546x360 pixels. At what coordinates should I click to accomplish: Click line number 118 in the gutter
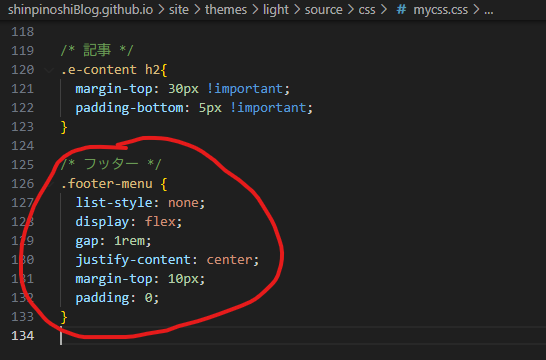pos(23,32)
